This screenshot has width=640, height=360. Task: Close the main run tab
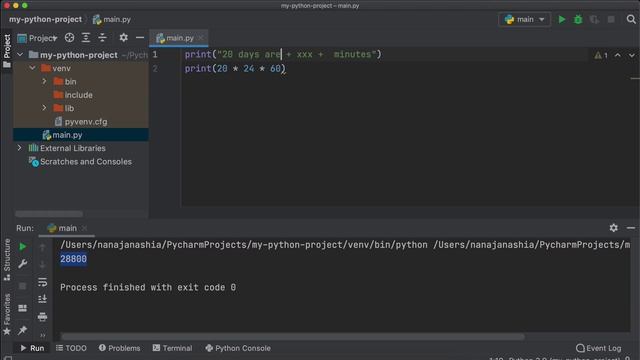click(x=84, y=228)
